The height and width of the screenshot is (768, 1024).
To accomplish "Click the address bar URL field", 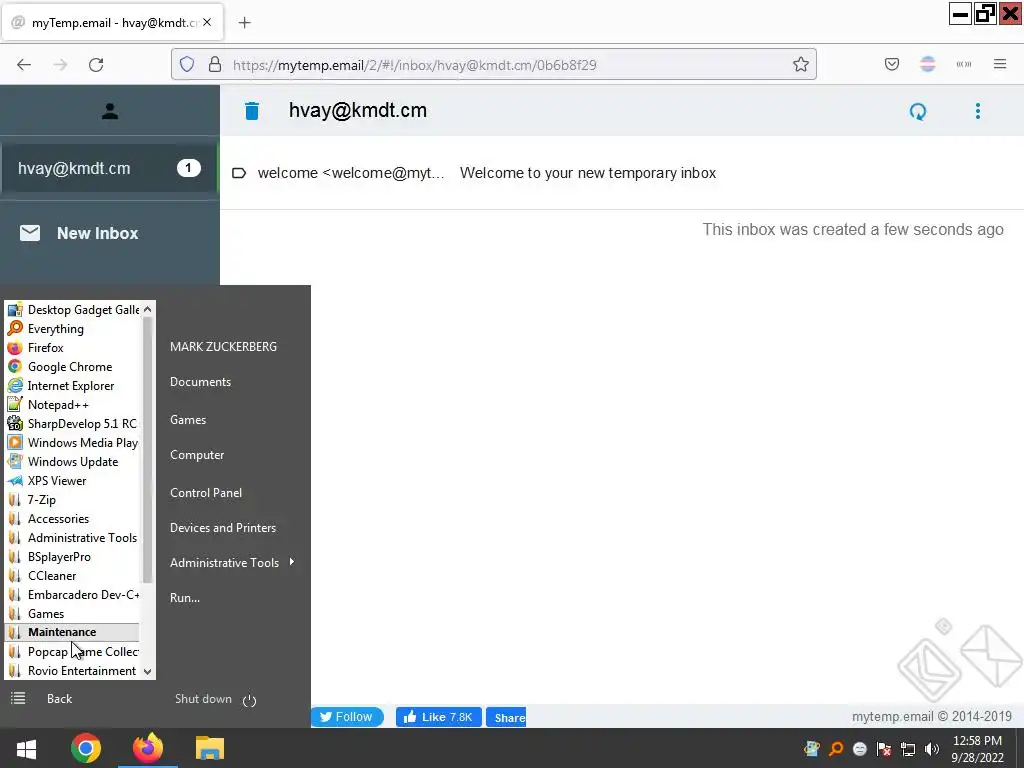I will tap(494, 64).
